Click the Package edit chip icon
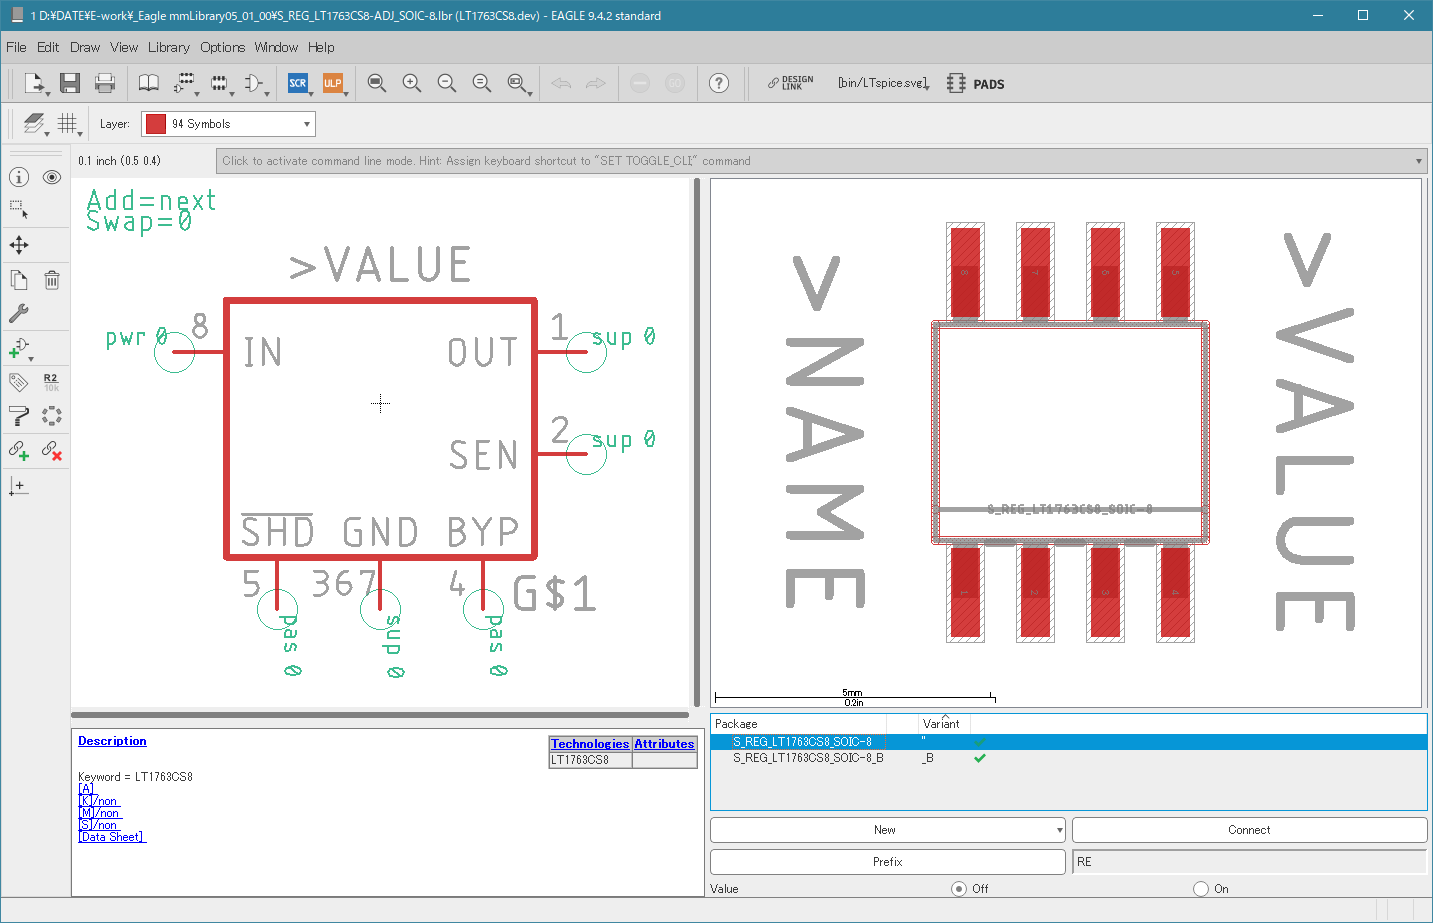Screen dimensions: 1433x923 point(219,83)
